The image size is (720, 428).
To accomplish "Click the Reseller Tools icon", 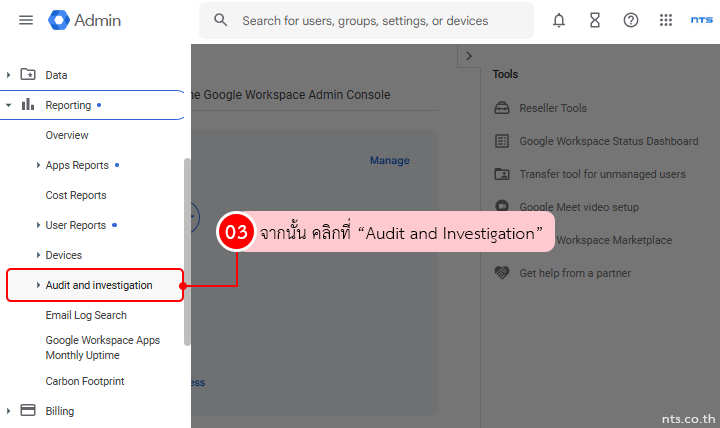I will tap(502, 108).
